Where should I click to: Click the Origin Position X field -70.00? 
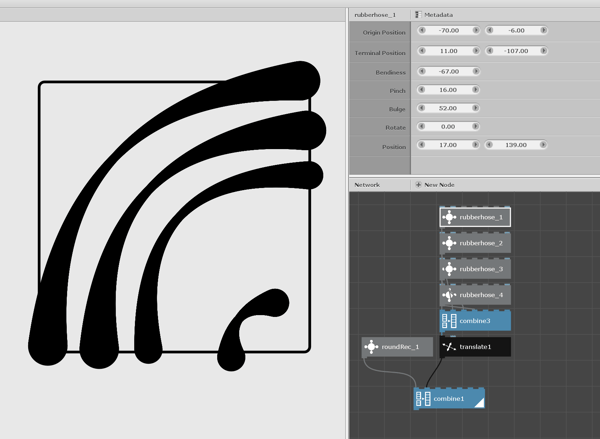(x=449, y=30)
